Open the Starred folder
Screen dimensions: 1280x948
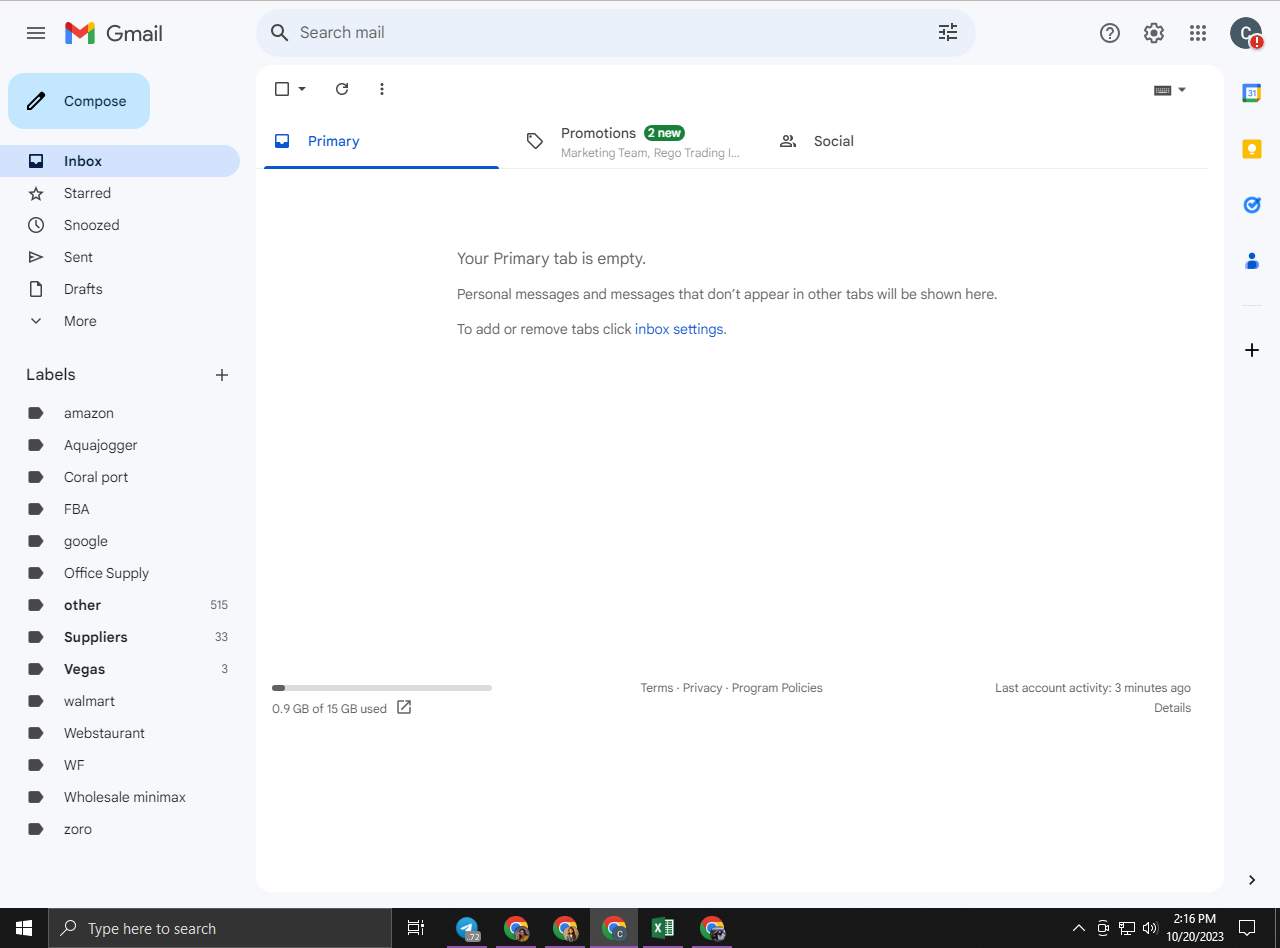[120, 193]
